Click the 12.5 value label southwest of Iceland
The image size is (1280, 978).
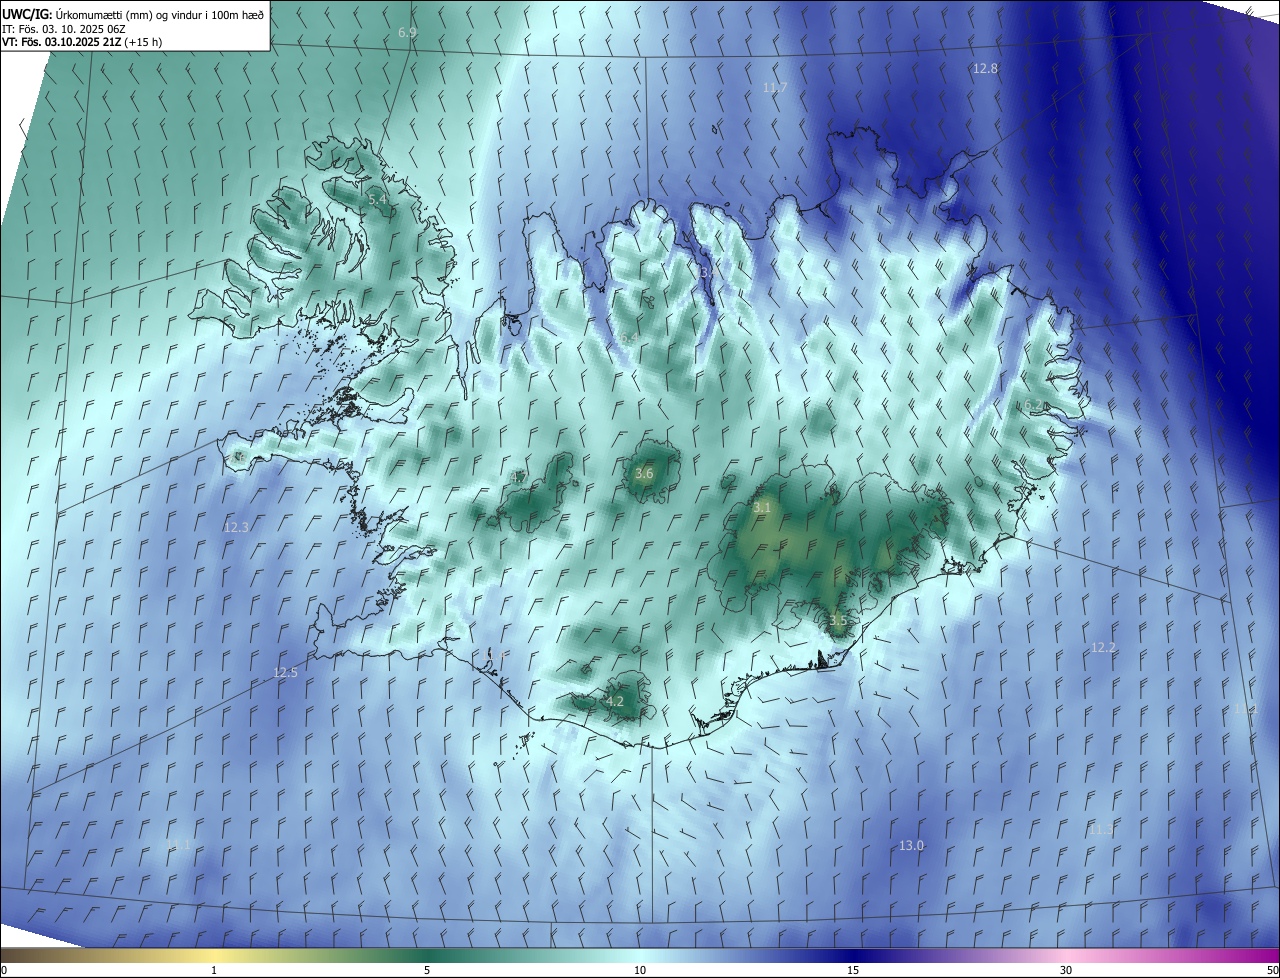click(x=285, y=673)
